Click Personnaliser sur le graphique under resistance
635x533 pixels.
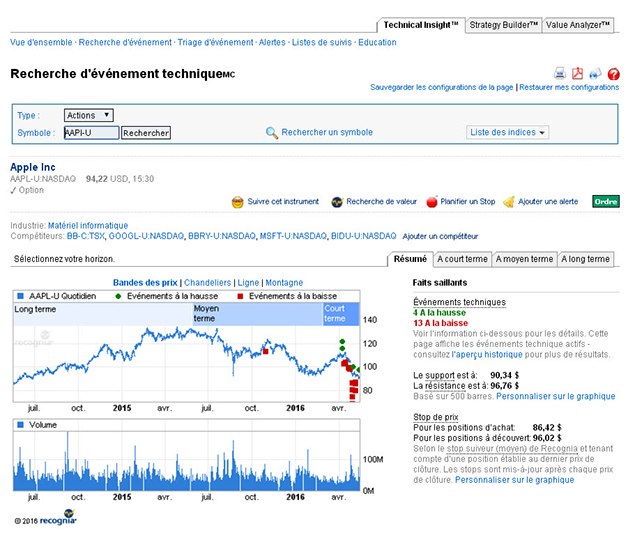[x=556, y=397]
